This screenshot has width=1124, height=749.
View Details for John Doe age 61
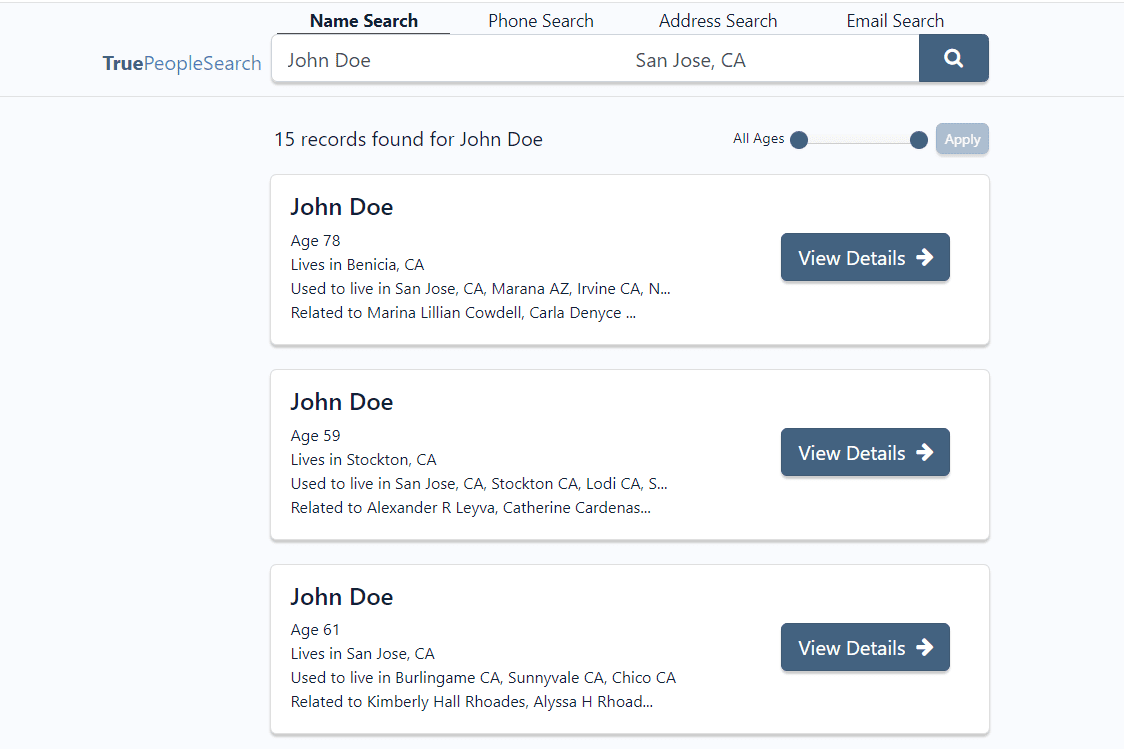[x=865, y=648]
